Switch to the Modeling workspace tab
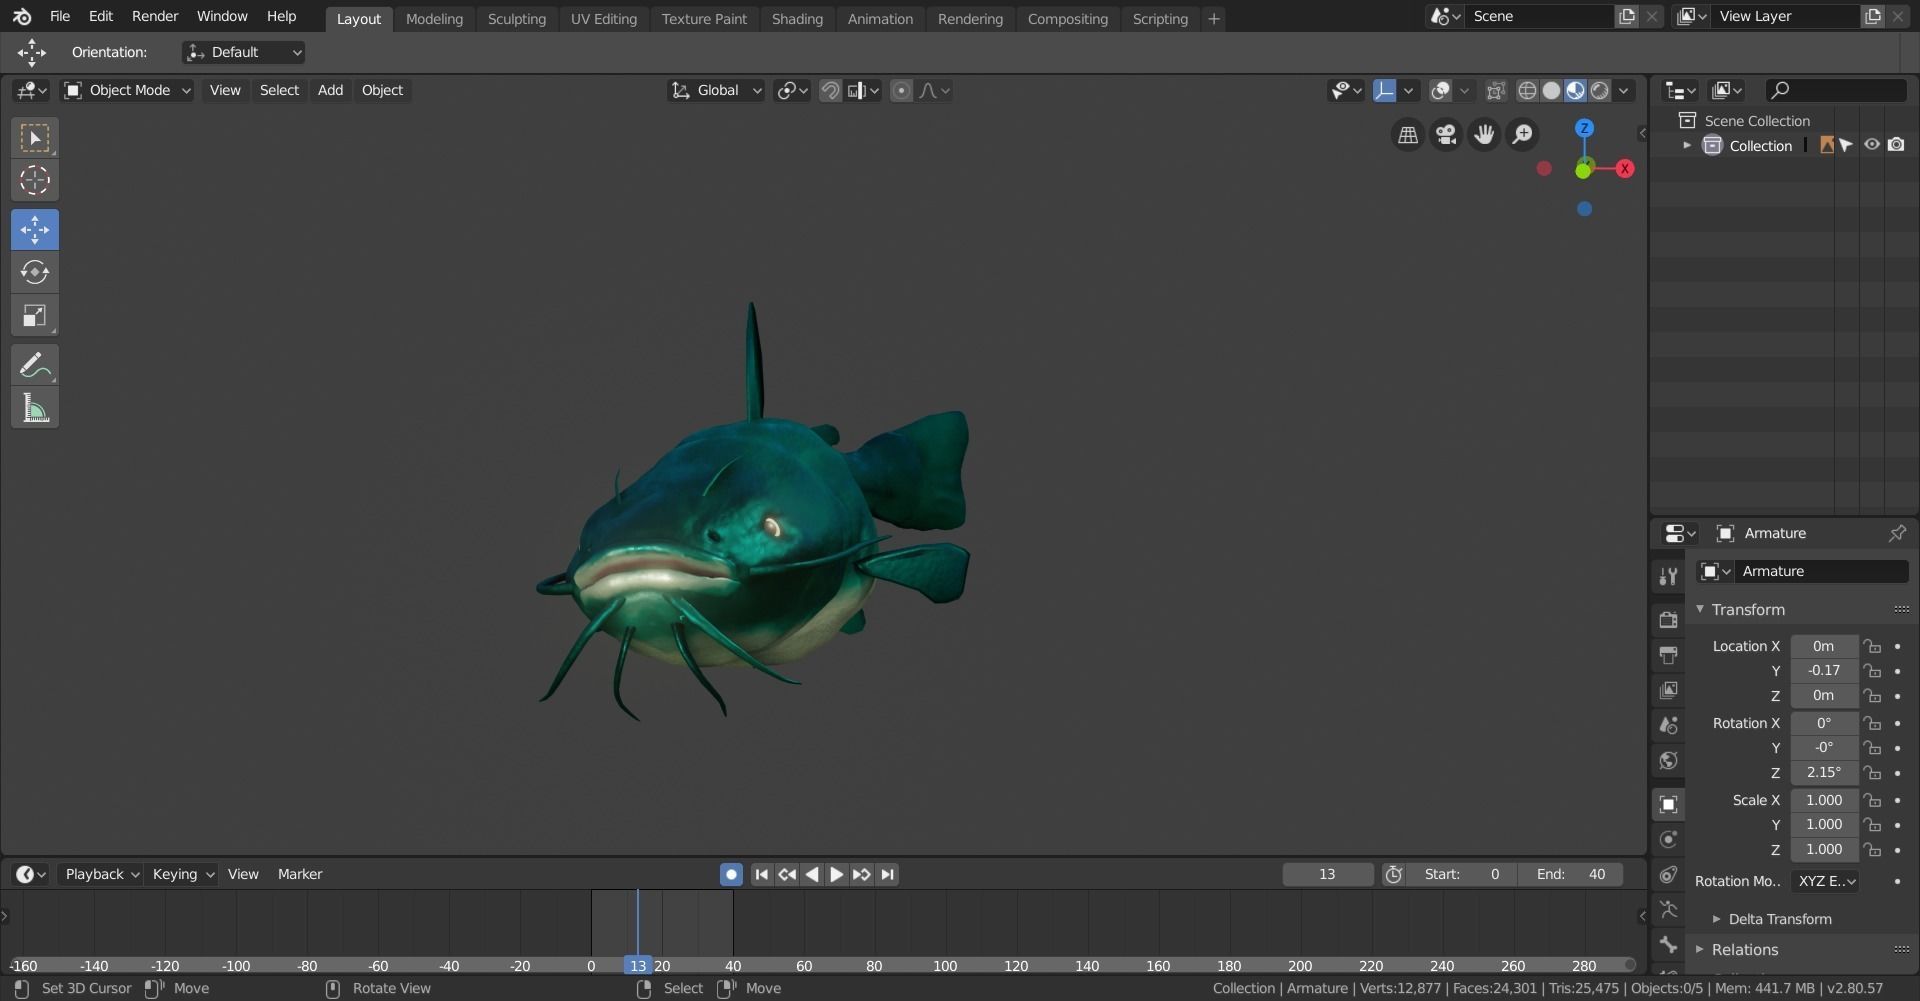 (x=434, y=19)
